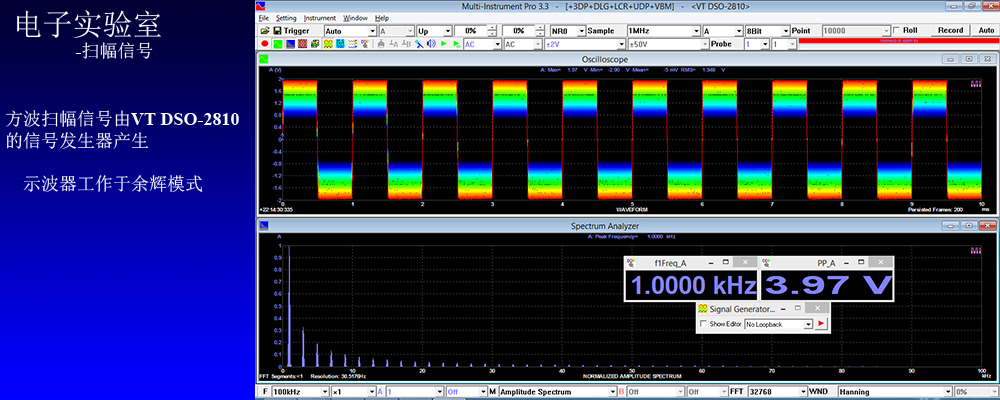Viewport: 1000px width, 400px height.
Task: Click the Oscilloscope window title icon
Action: (x=262, y=59)
